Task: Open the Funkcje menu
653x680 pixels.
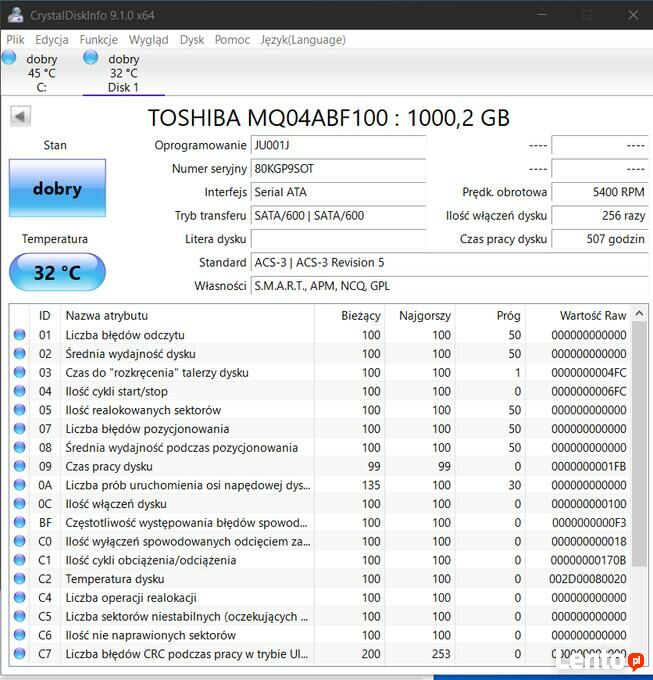Action: [98, 40]
